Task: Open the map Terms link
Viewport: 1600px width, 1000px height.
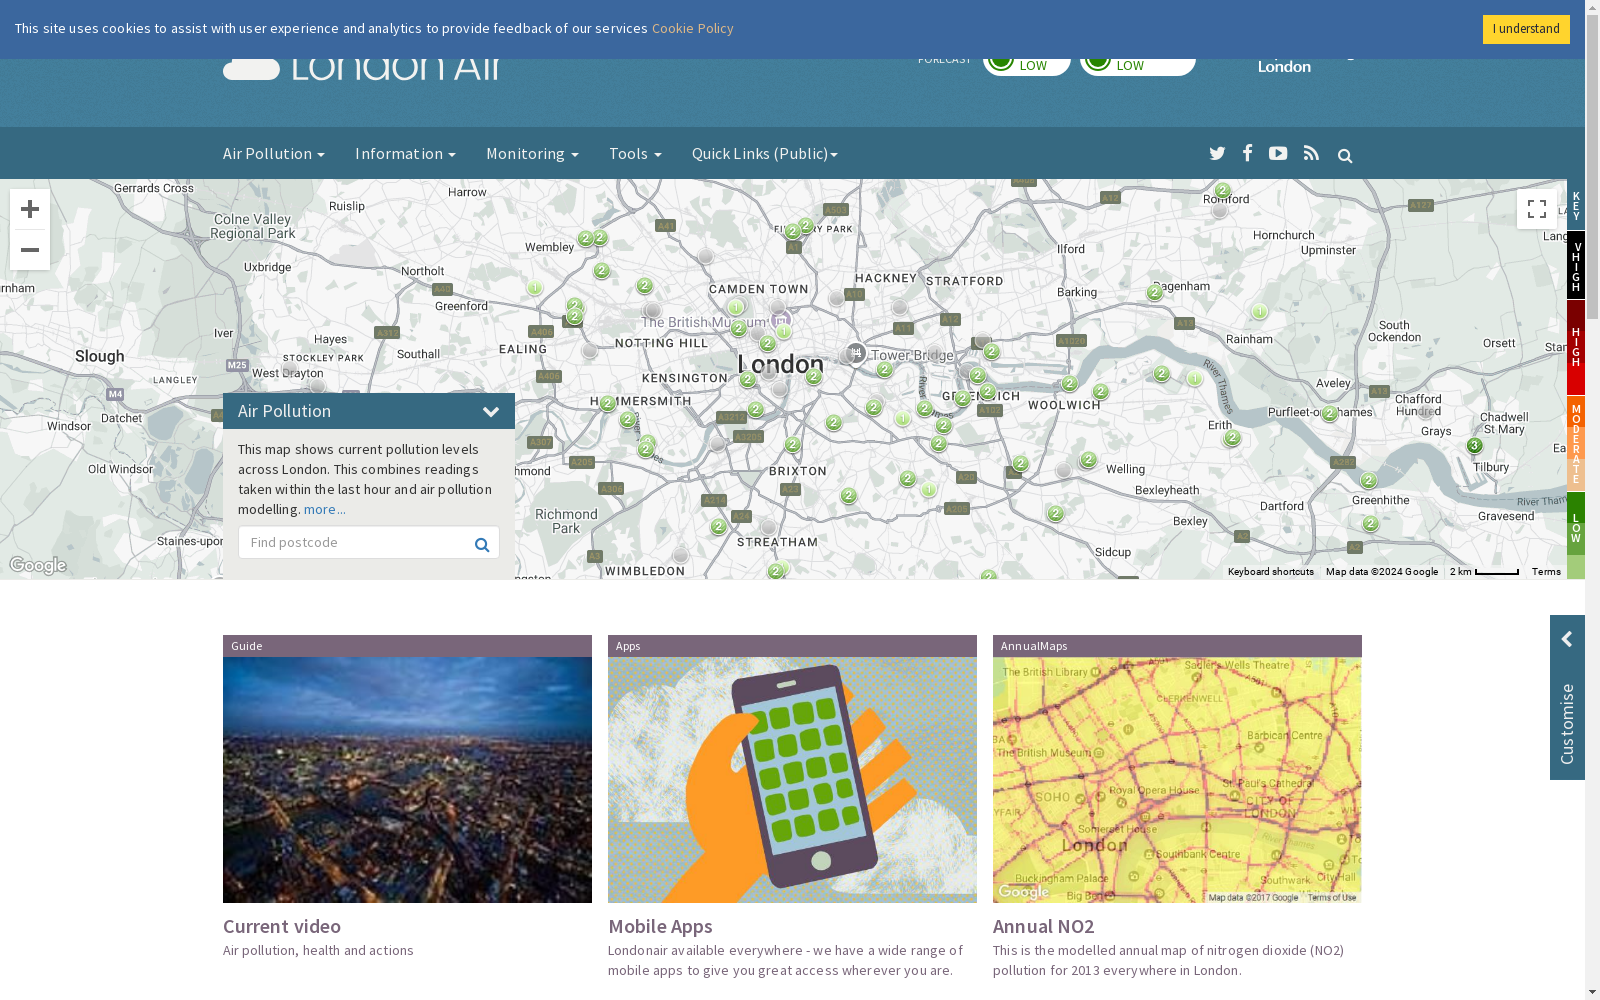Action: coord(1546,572)
